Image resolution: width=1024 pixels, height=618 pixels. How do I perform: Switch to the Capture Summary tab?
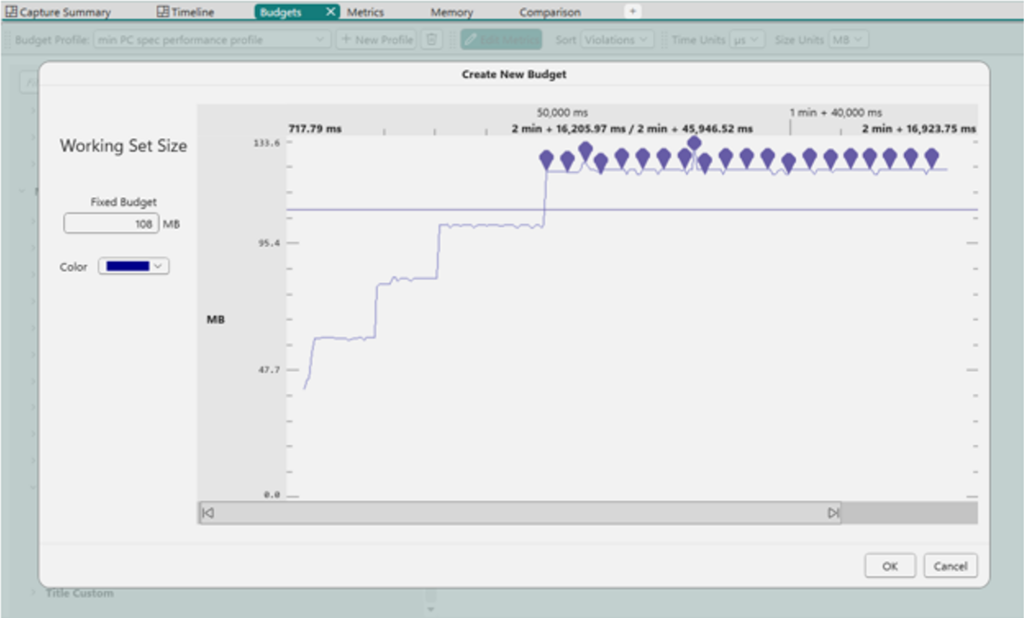pos(58,12)
